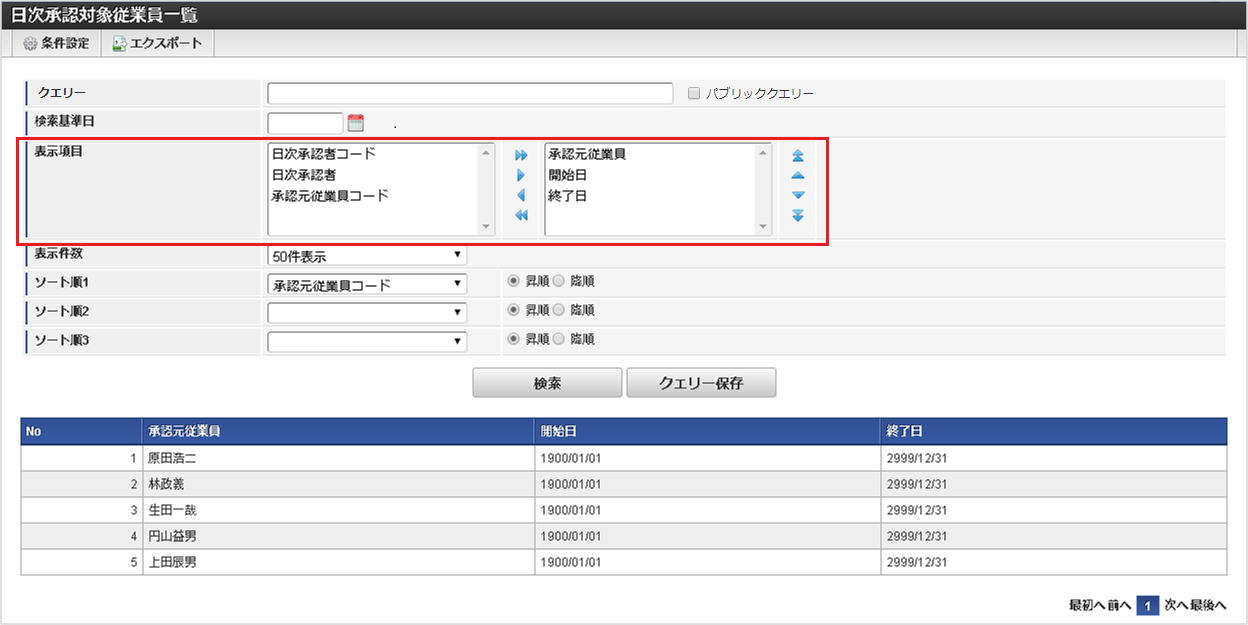Click the クエリー text input field
The image size is (1248, 625).
pyautogui.click(x=470, y=93)
